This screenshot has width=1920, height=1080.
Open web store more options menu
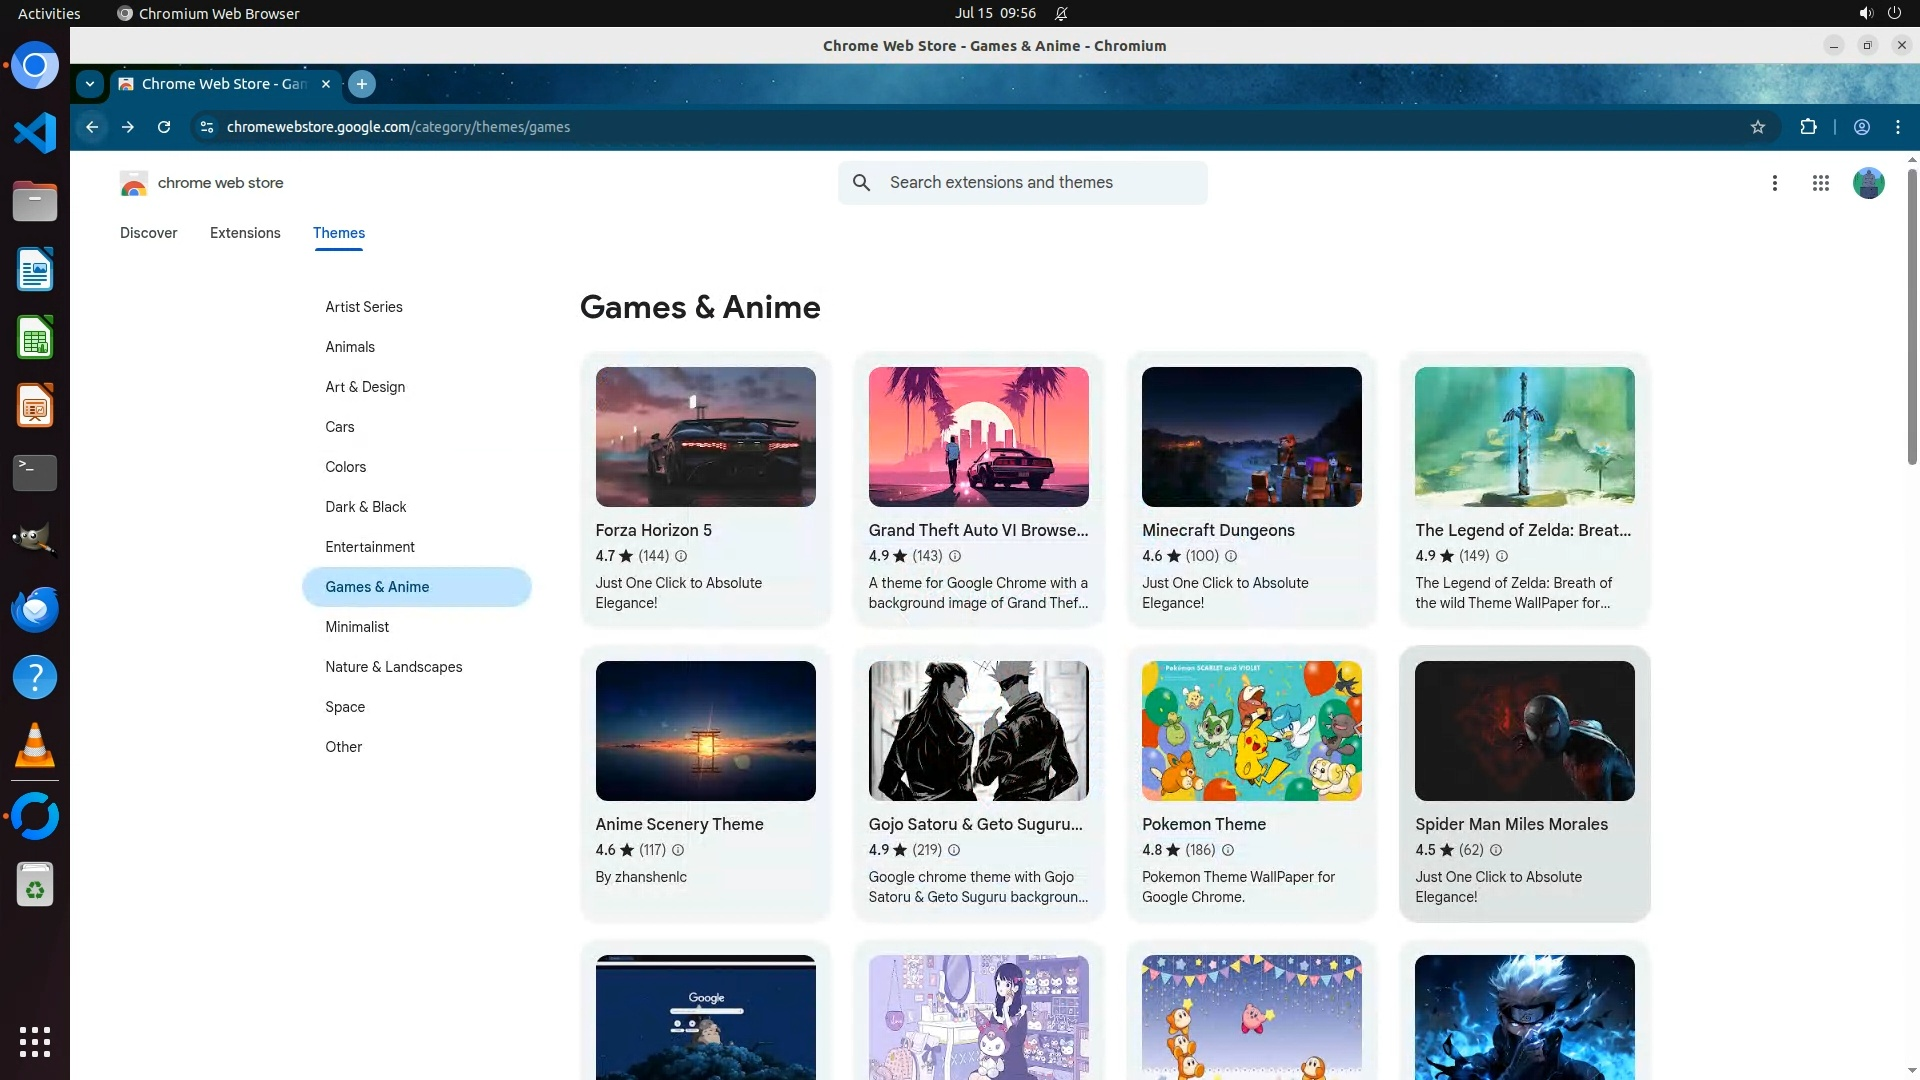click(1774, 183)
